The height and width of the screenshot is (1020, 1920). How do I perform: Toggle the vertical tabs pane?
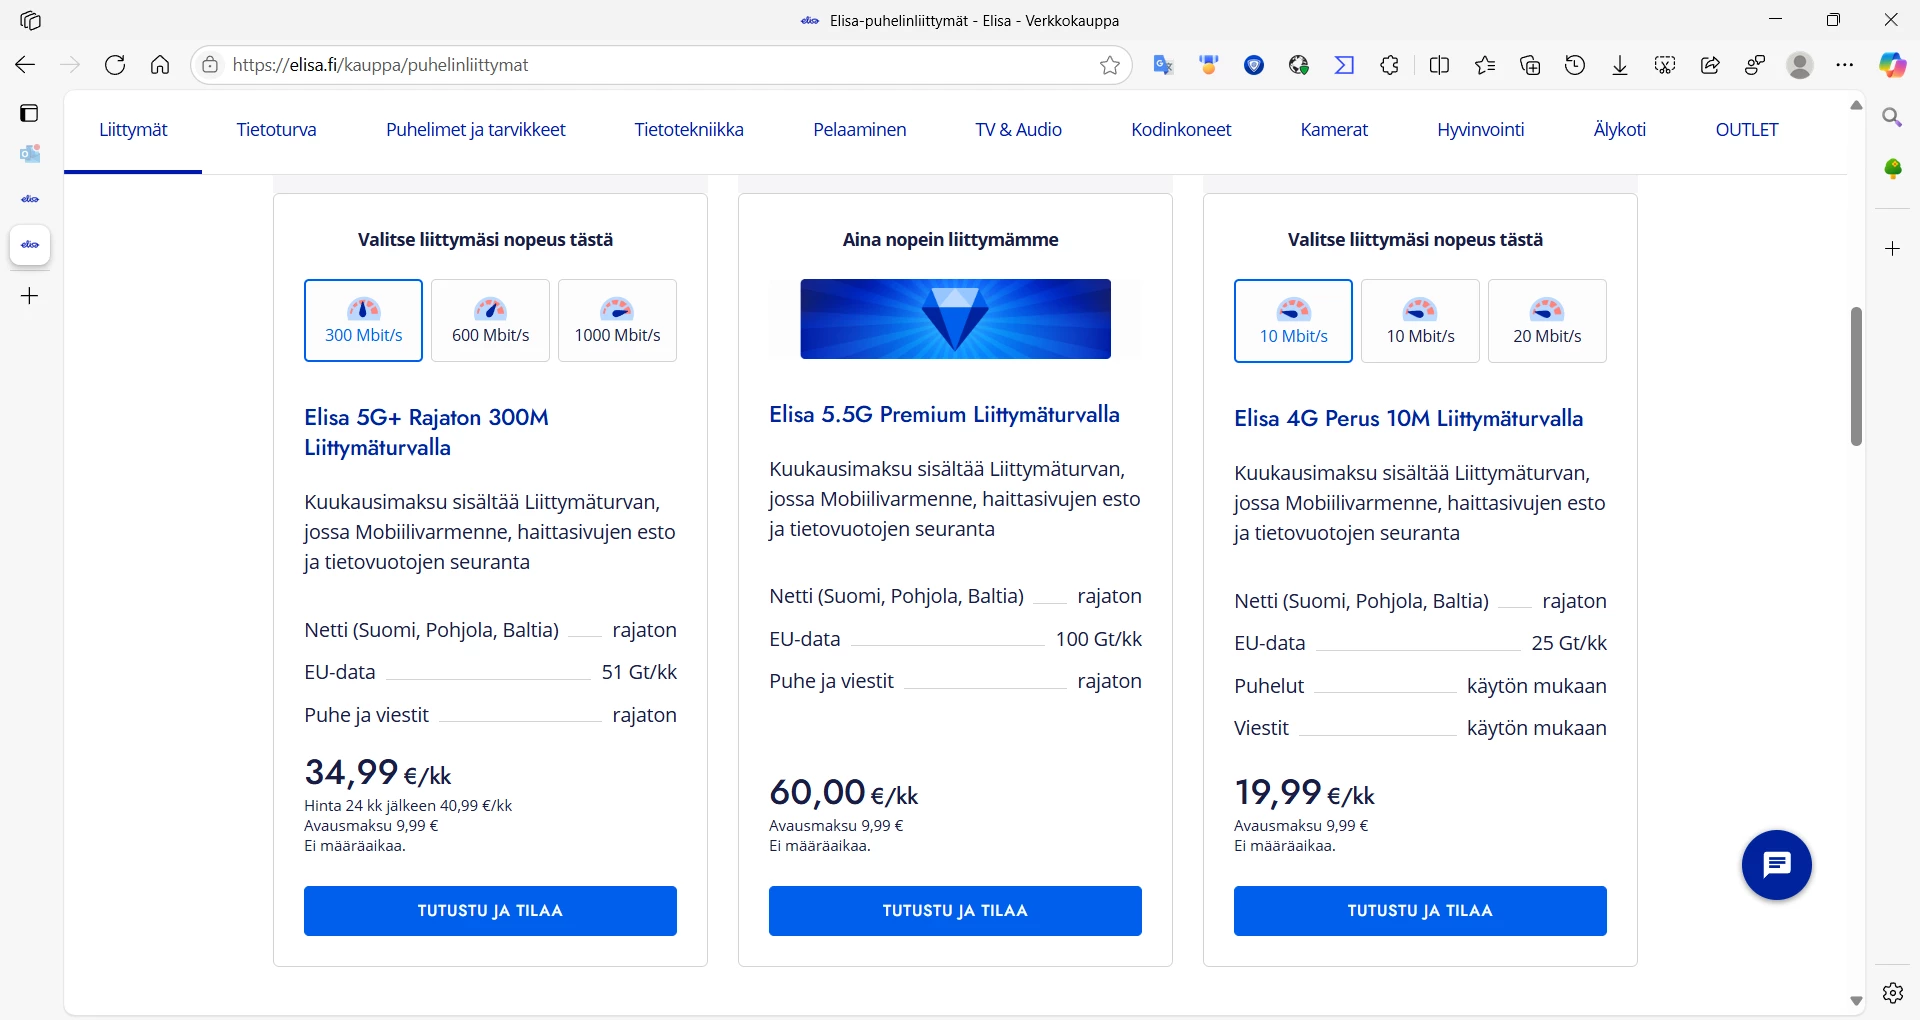(30, 113)
